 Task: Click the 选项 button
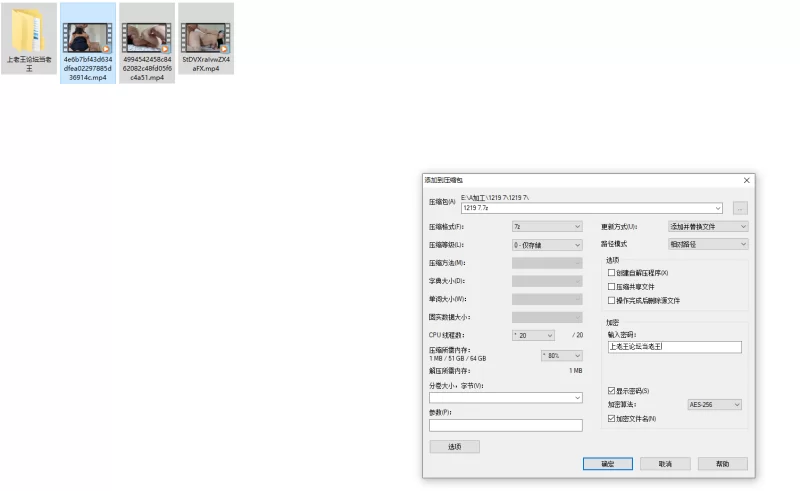[454, 447]
